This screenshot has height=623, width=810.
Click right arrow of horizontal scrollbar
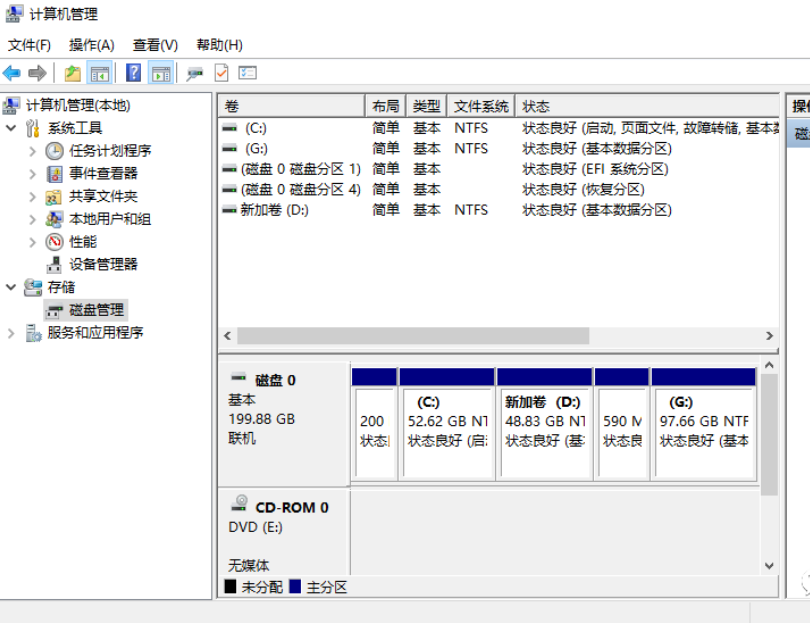pos(769,336)
